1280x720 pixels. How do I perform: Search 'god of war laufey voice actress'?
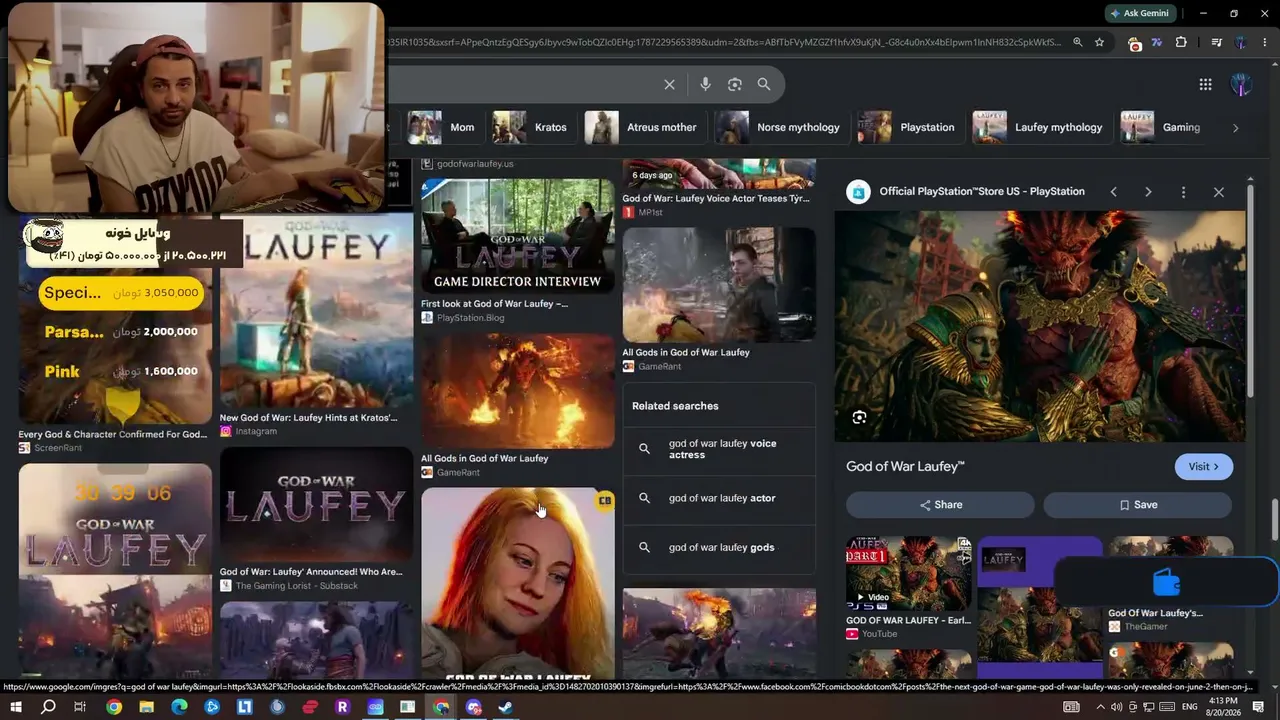[720, 449]
